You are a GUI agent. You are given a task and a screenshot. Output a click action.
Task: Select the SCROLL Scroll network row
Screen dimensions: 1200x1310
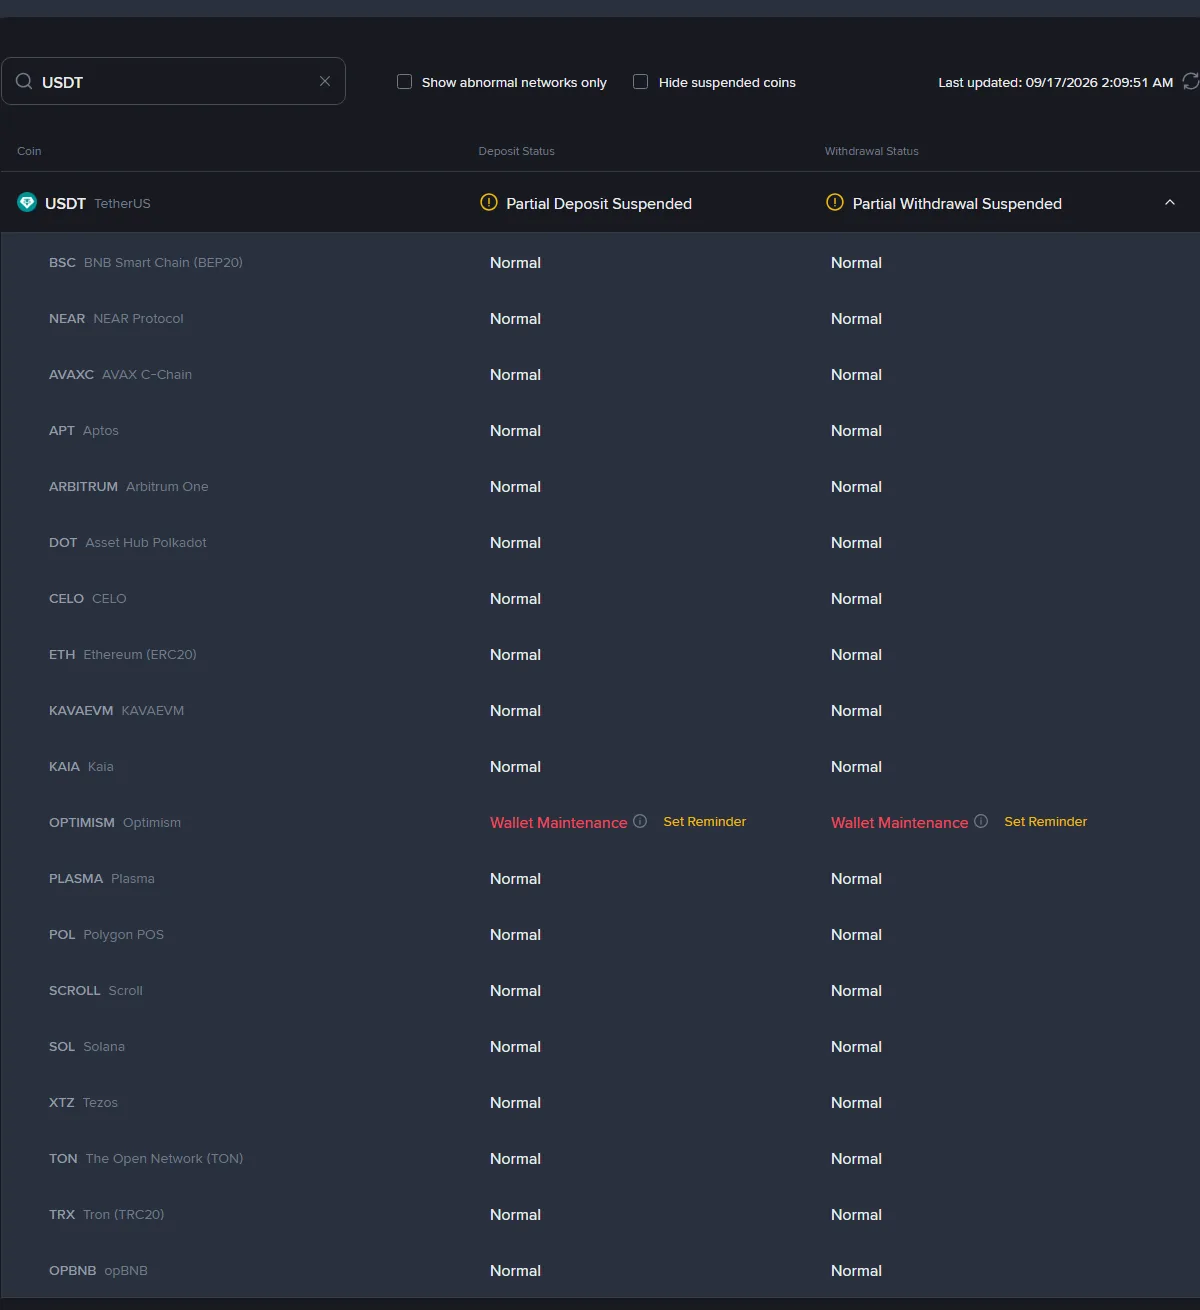600,990
